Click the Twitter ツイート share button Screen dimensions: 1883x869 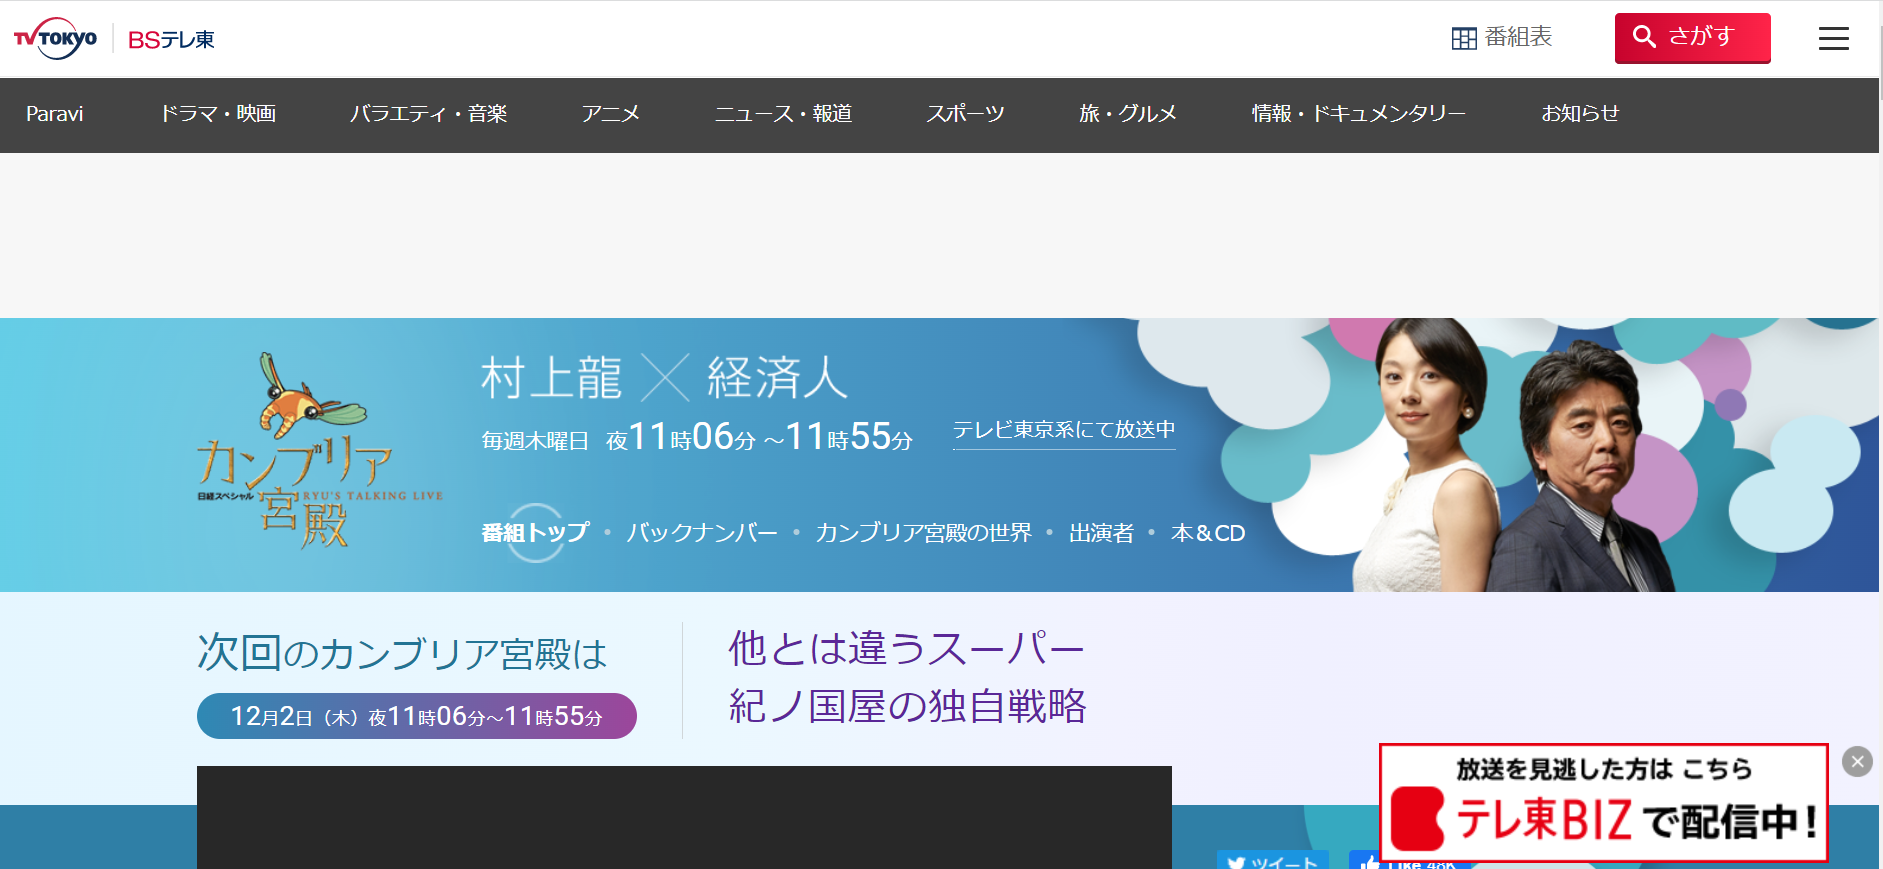pos(1273,860)
